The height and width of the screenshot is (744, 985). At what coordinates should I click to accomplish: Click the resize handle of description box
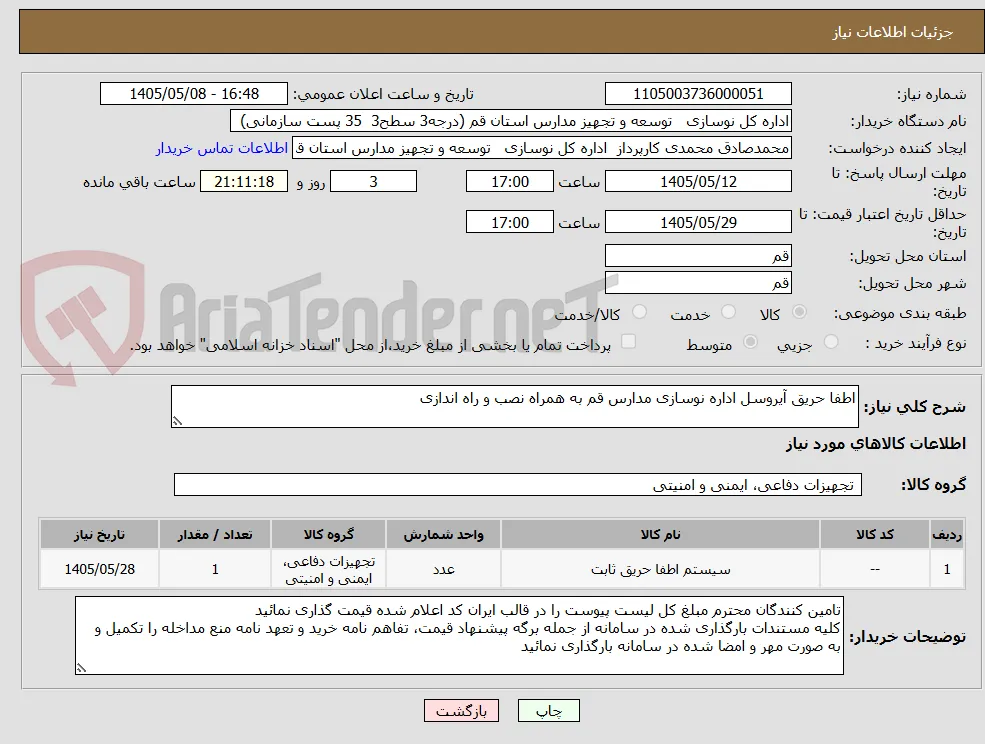pos(177,422)
